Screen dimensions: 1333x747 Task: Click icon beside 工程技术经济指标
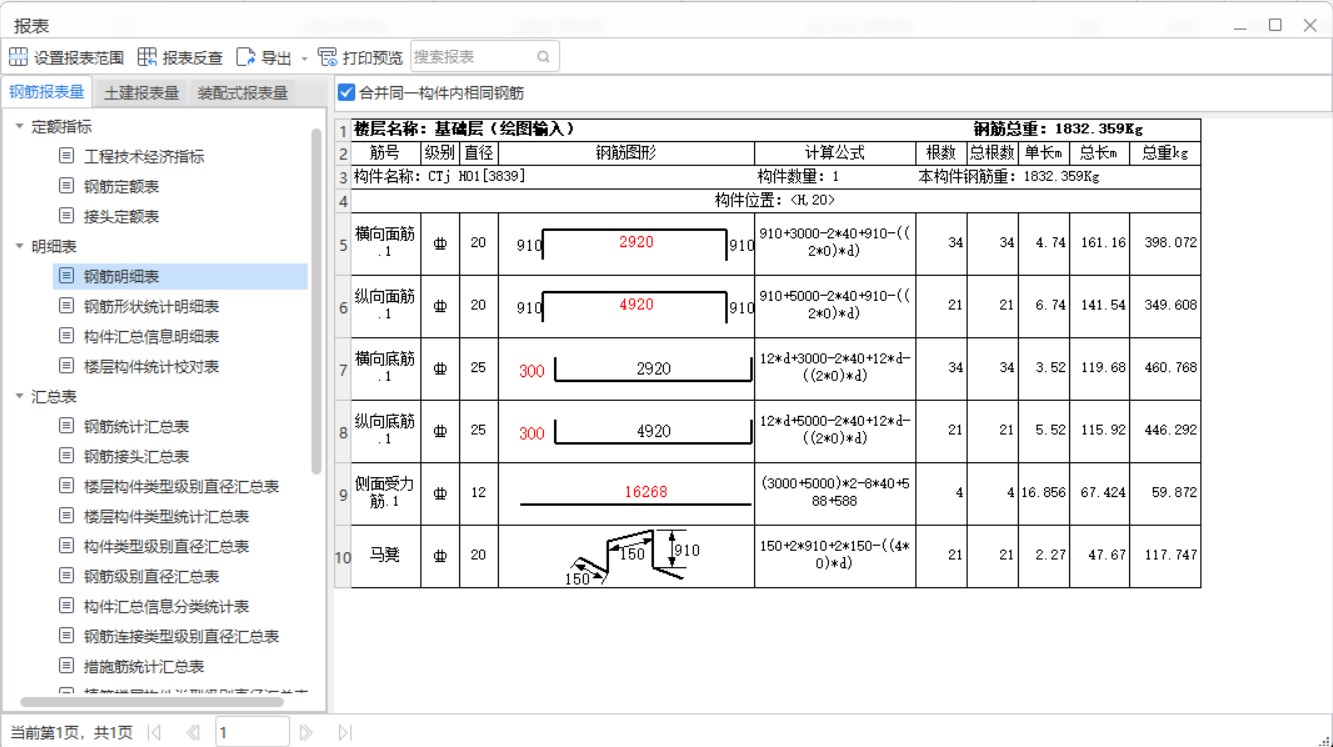[x=66, y=156]
